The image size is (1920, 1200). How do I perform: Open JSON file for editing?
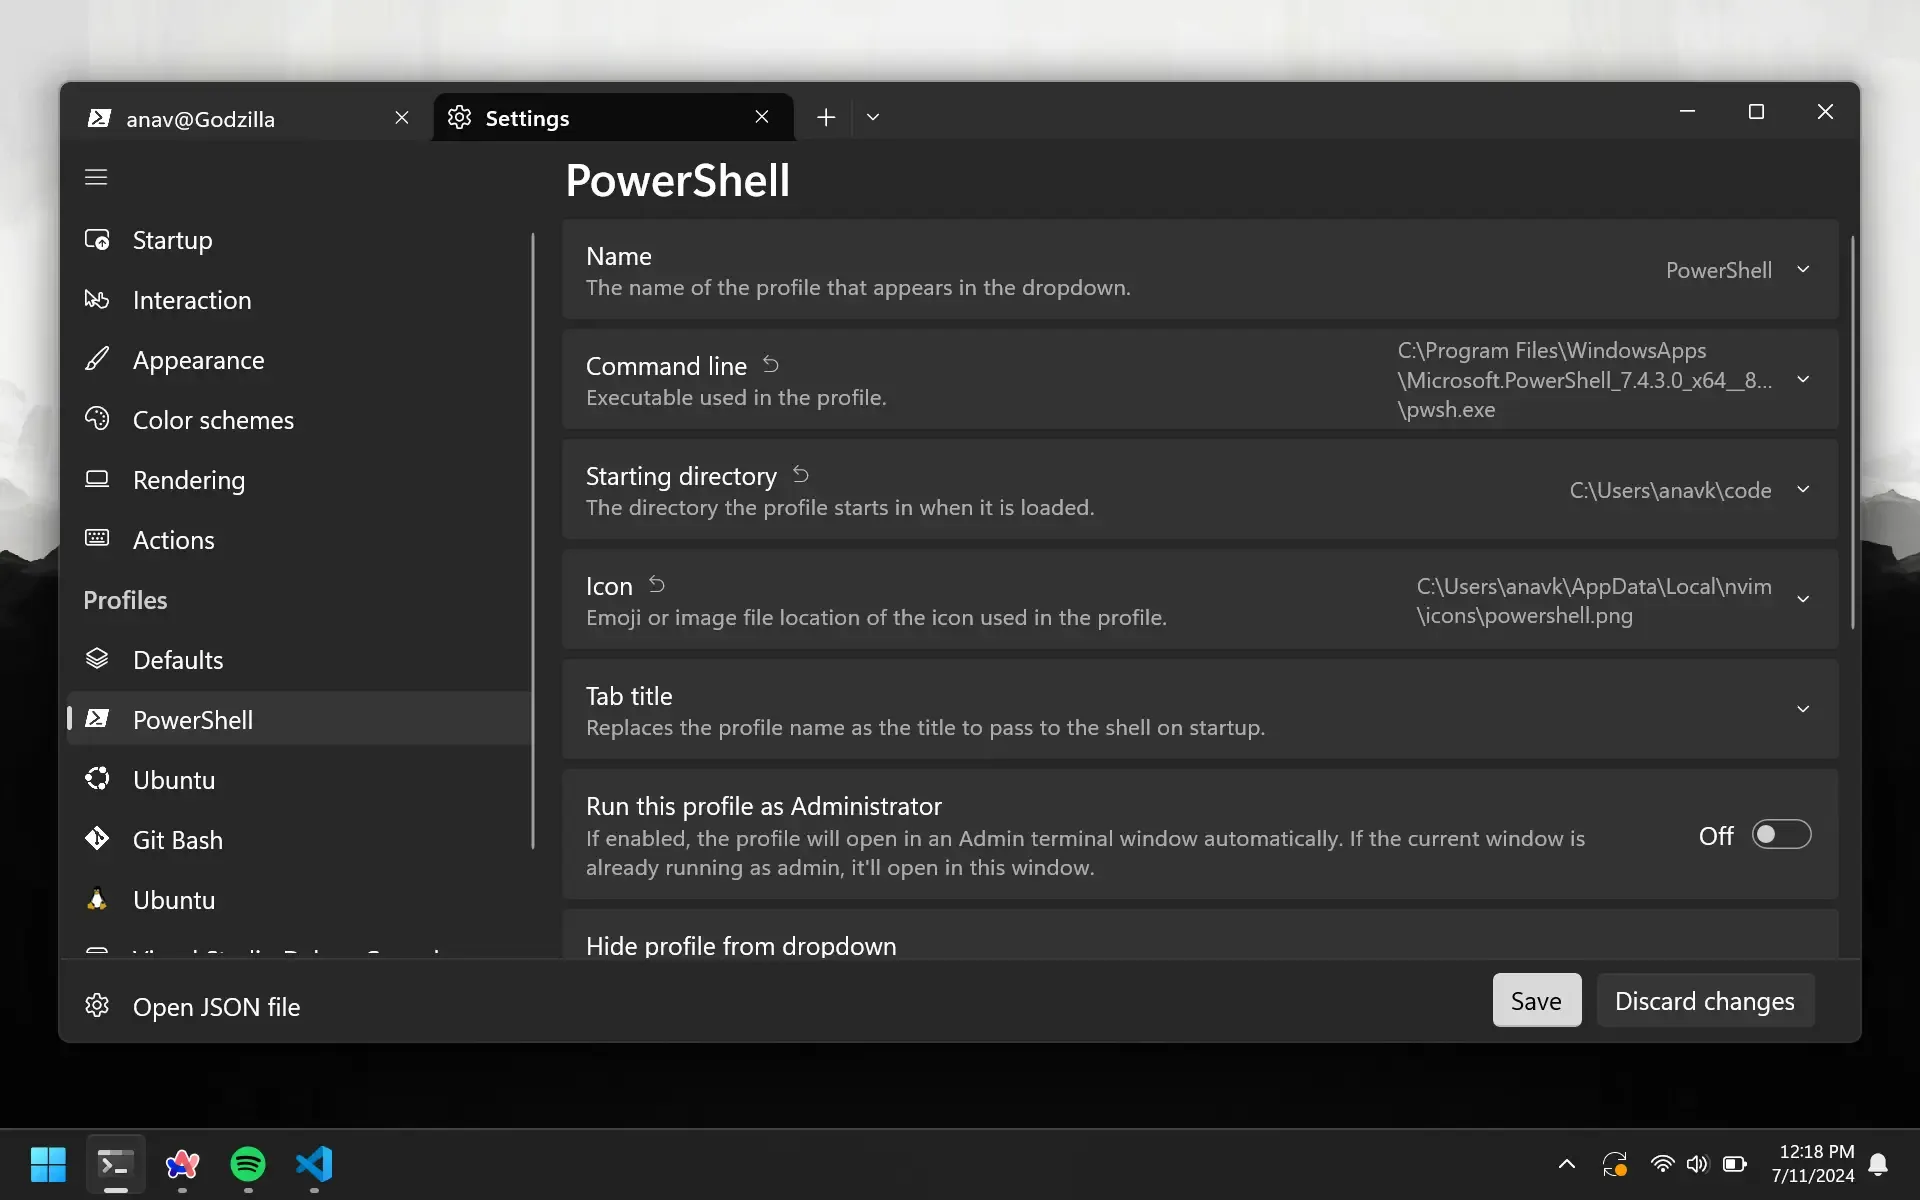click(x=216, y=1006)
